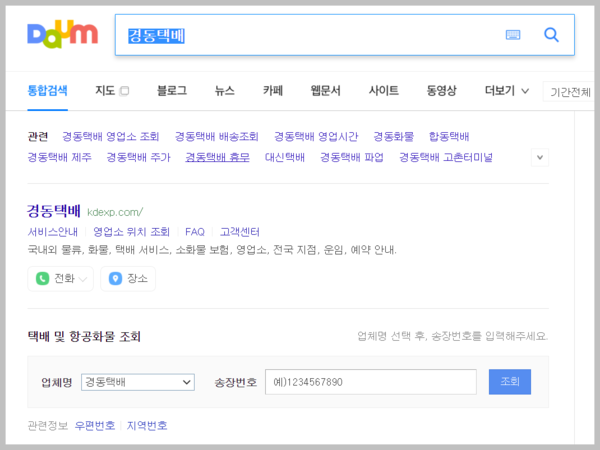Click the small map icon next to 지도

[124, 91]
